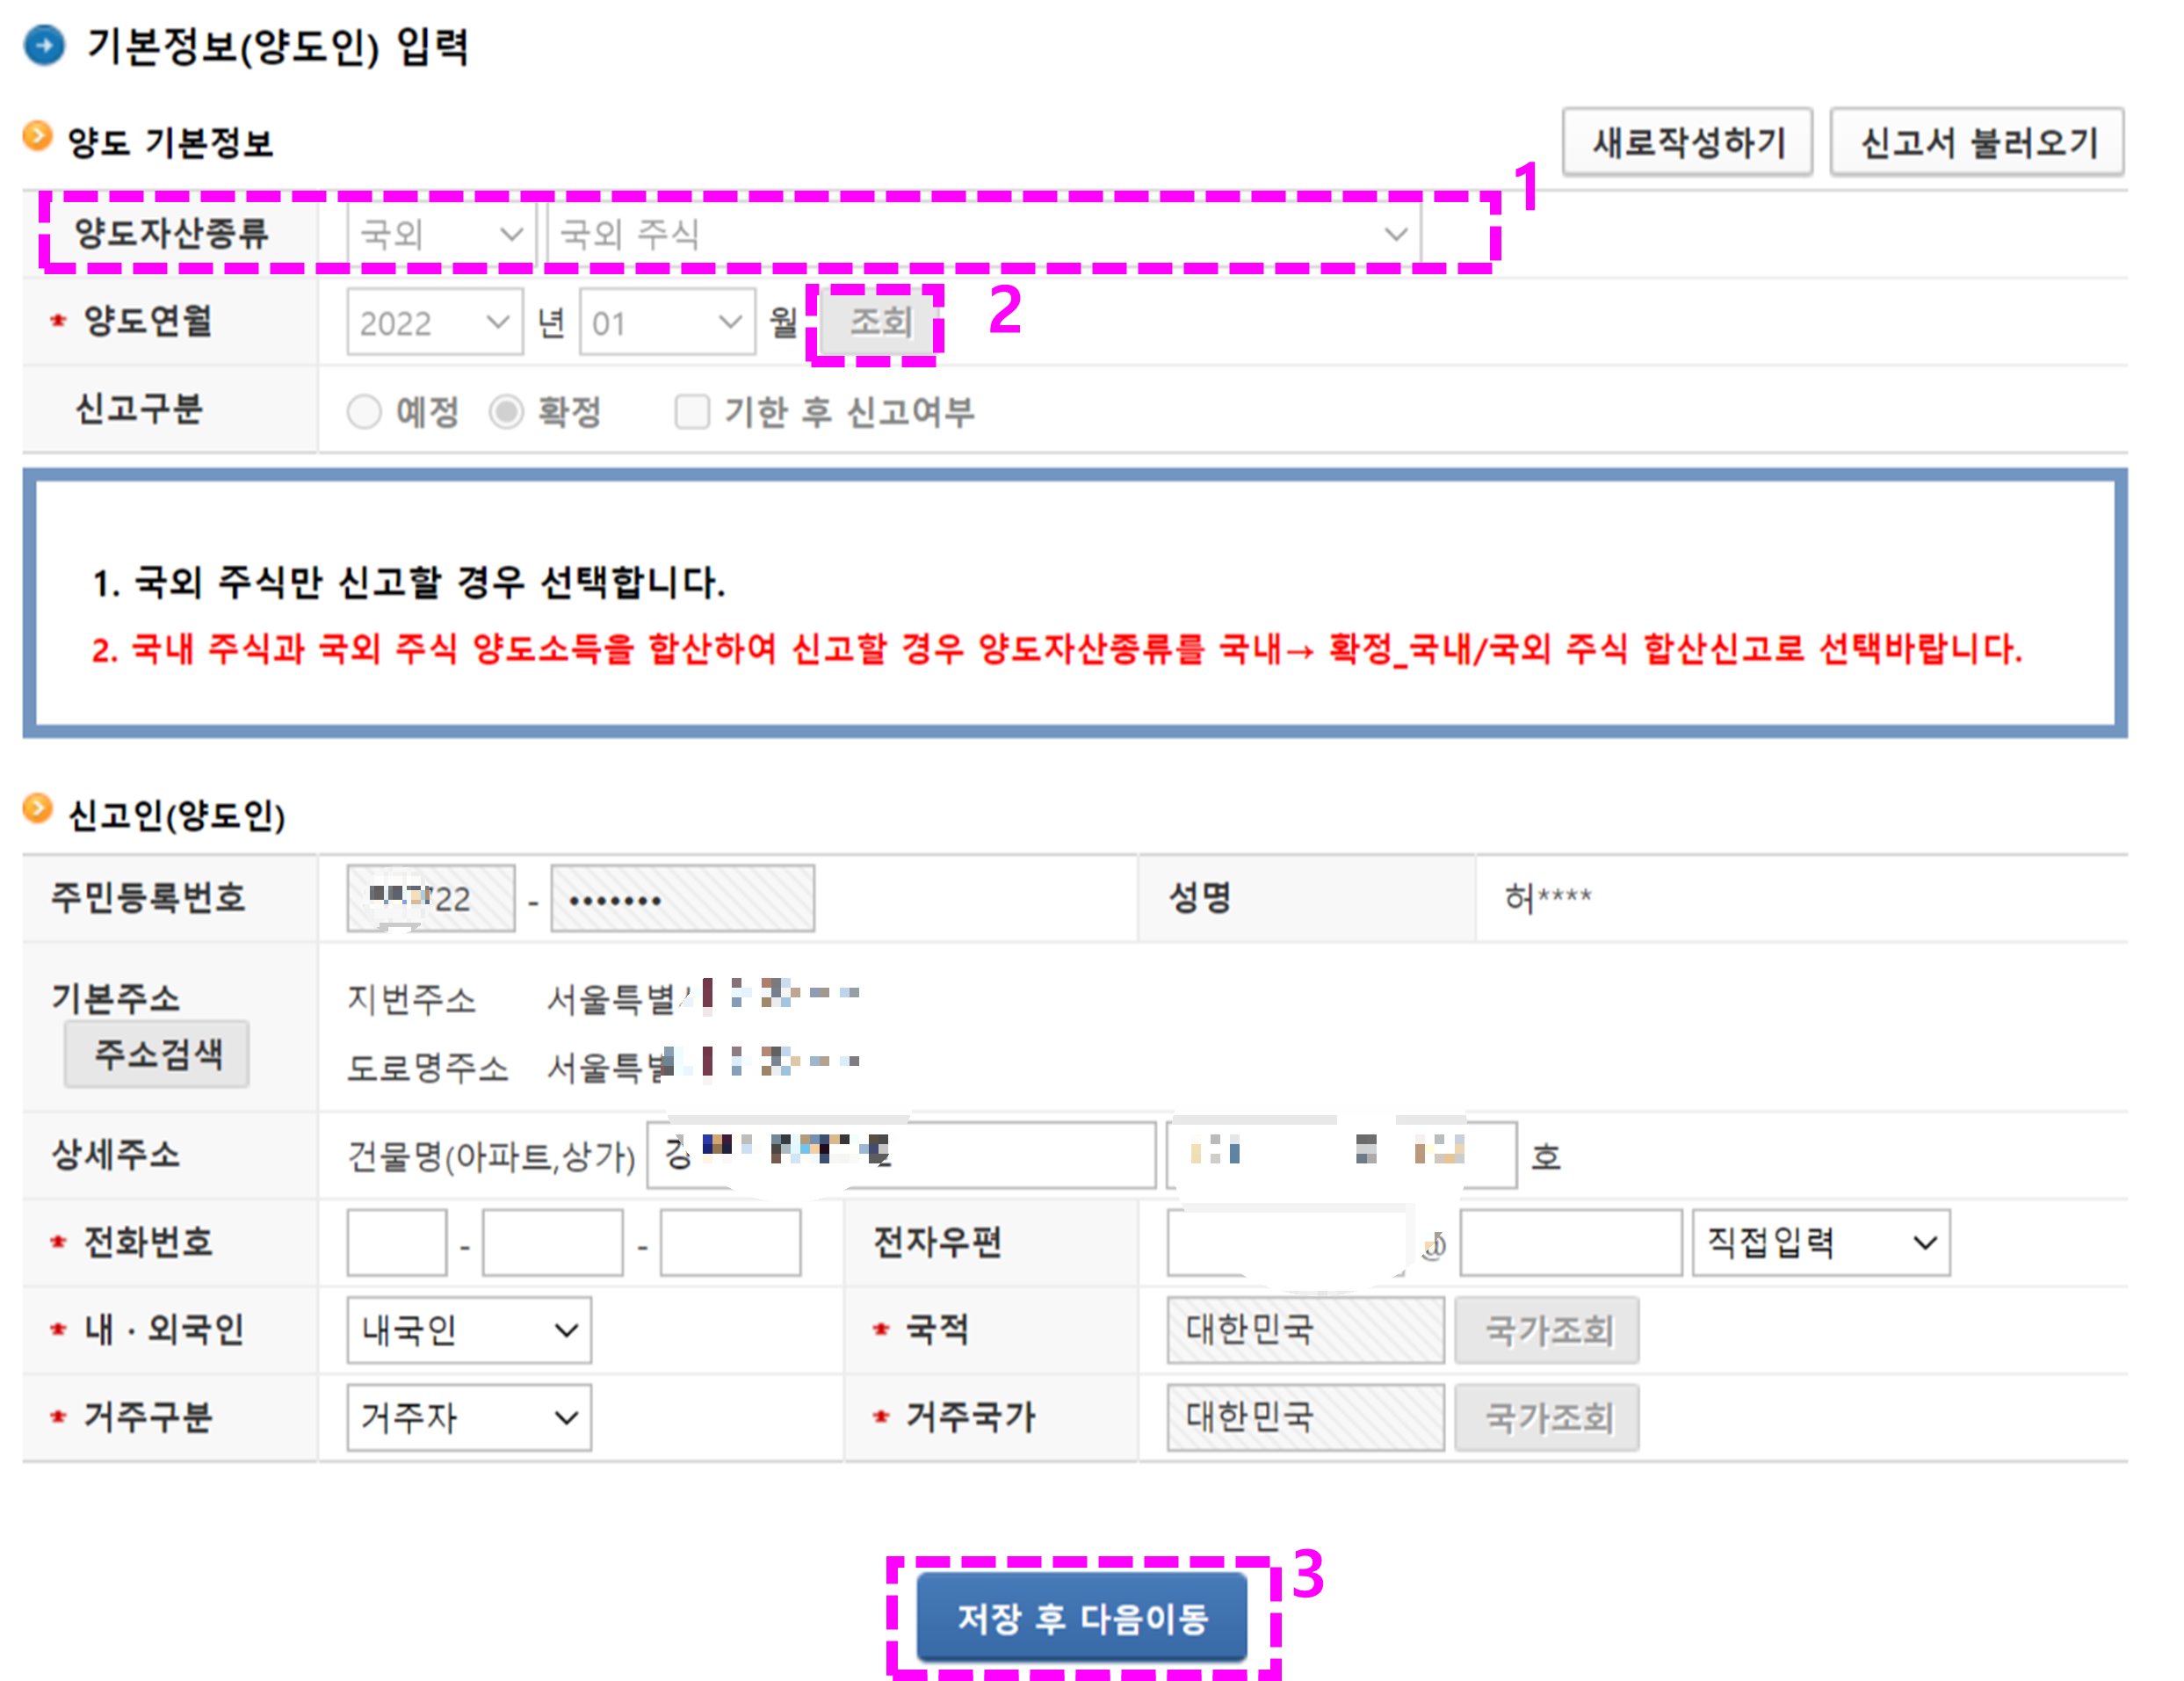
Task: Click blue arrow icon beside 기본정보(양도인) 입력
Action: coord(44,46)
